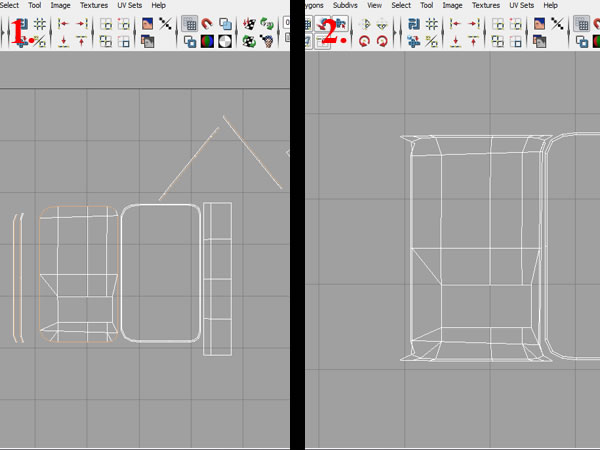Update PSD networks icon in left editor

(267, 24)
